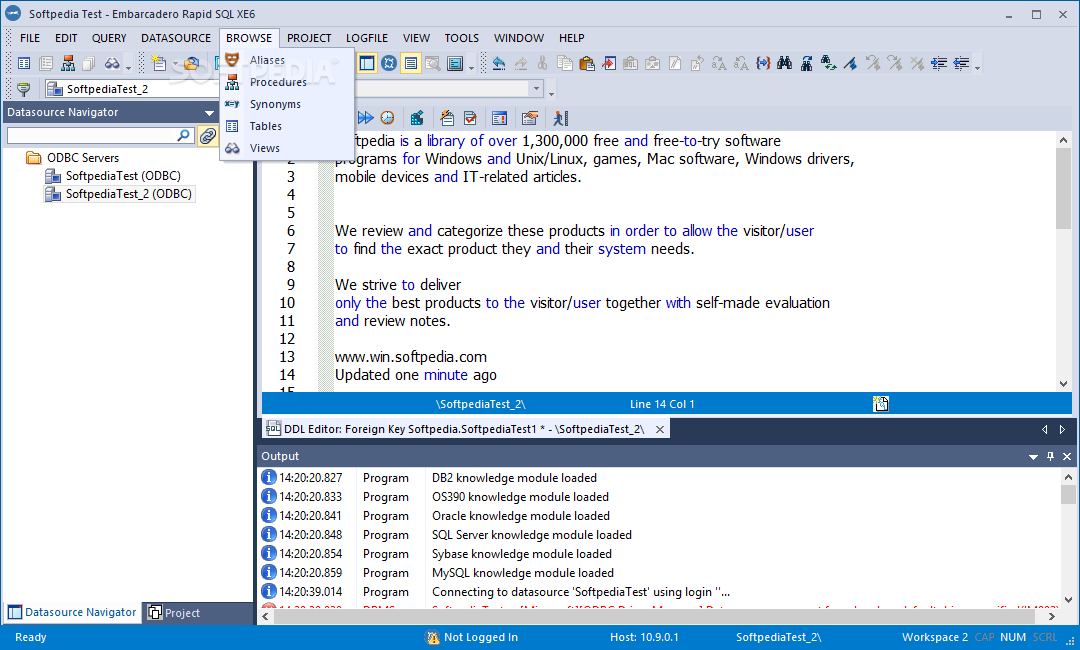1080x650 pixels.
Task: Click the filter funnel icon beside datasource box
Action: pyautogui.click(x=23, y=89)
